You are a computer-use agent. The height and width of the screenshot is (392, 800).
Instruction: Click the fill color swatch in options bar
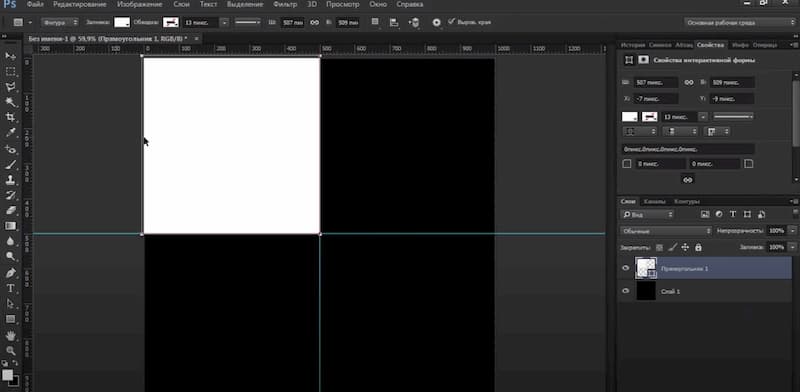coord(122,22)
